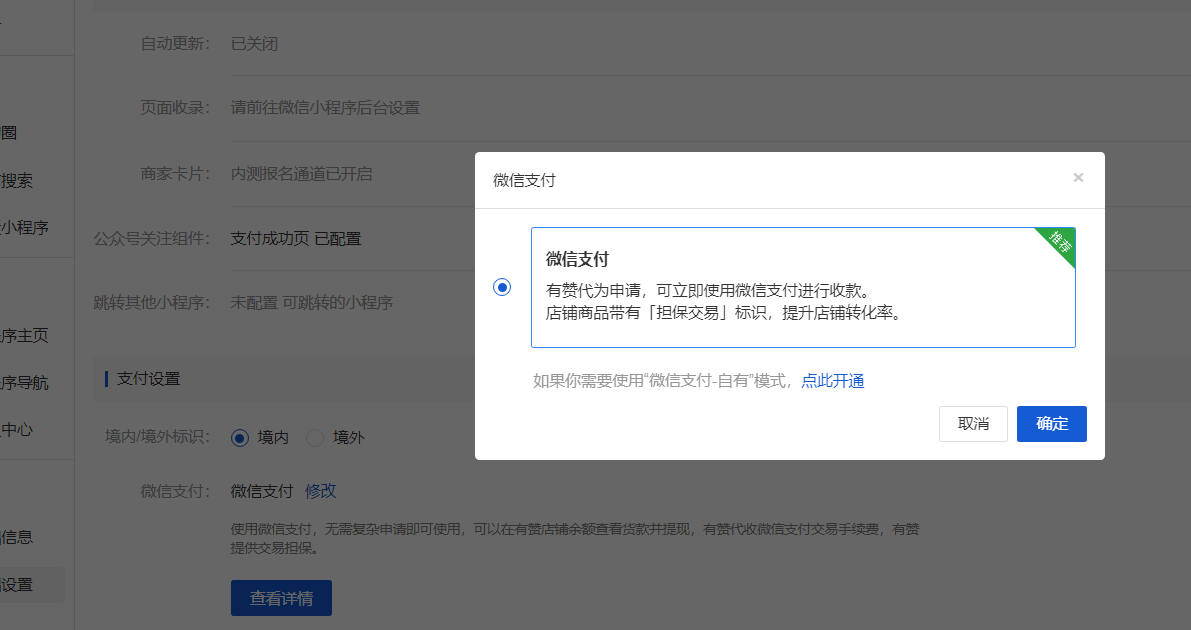
Task: Click the 取消 button
Action: [x=973, y=423]
